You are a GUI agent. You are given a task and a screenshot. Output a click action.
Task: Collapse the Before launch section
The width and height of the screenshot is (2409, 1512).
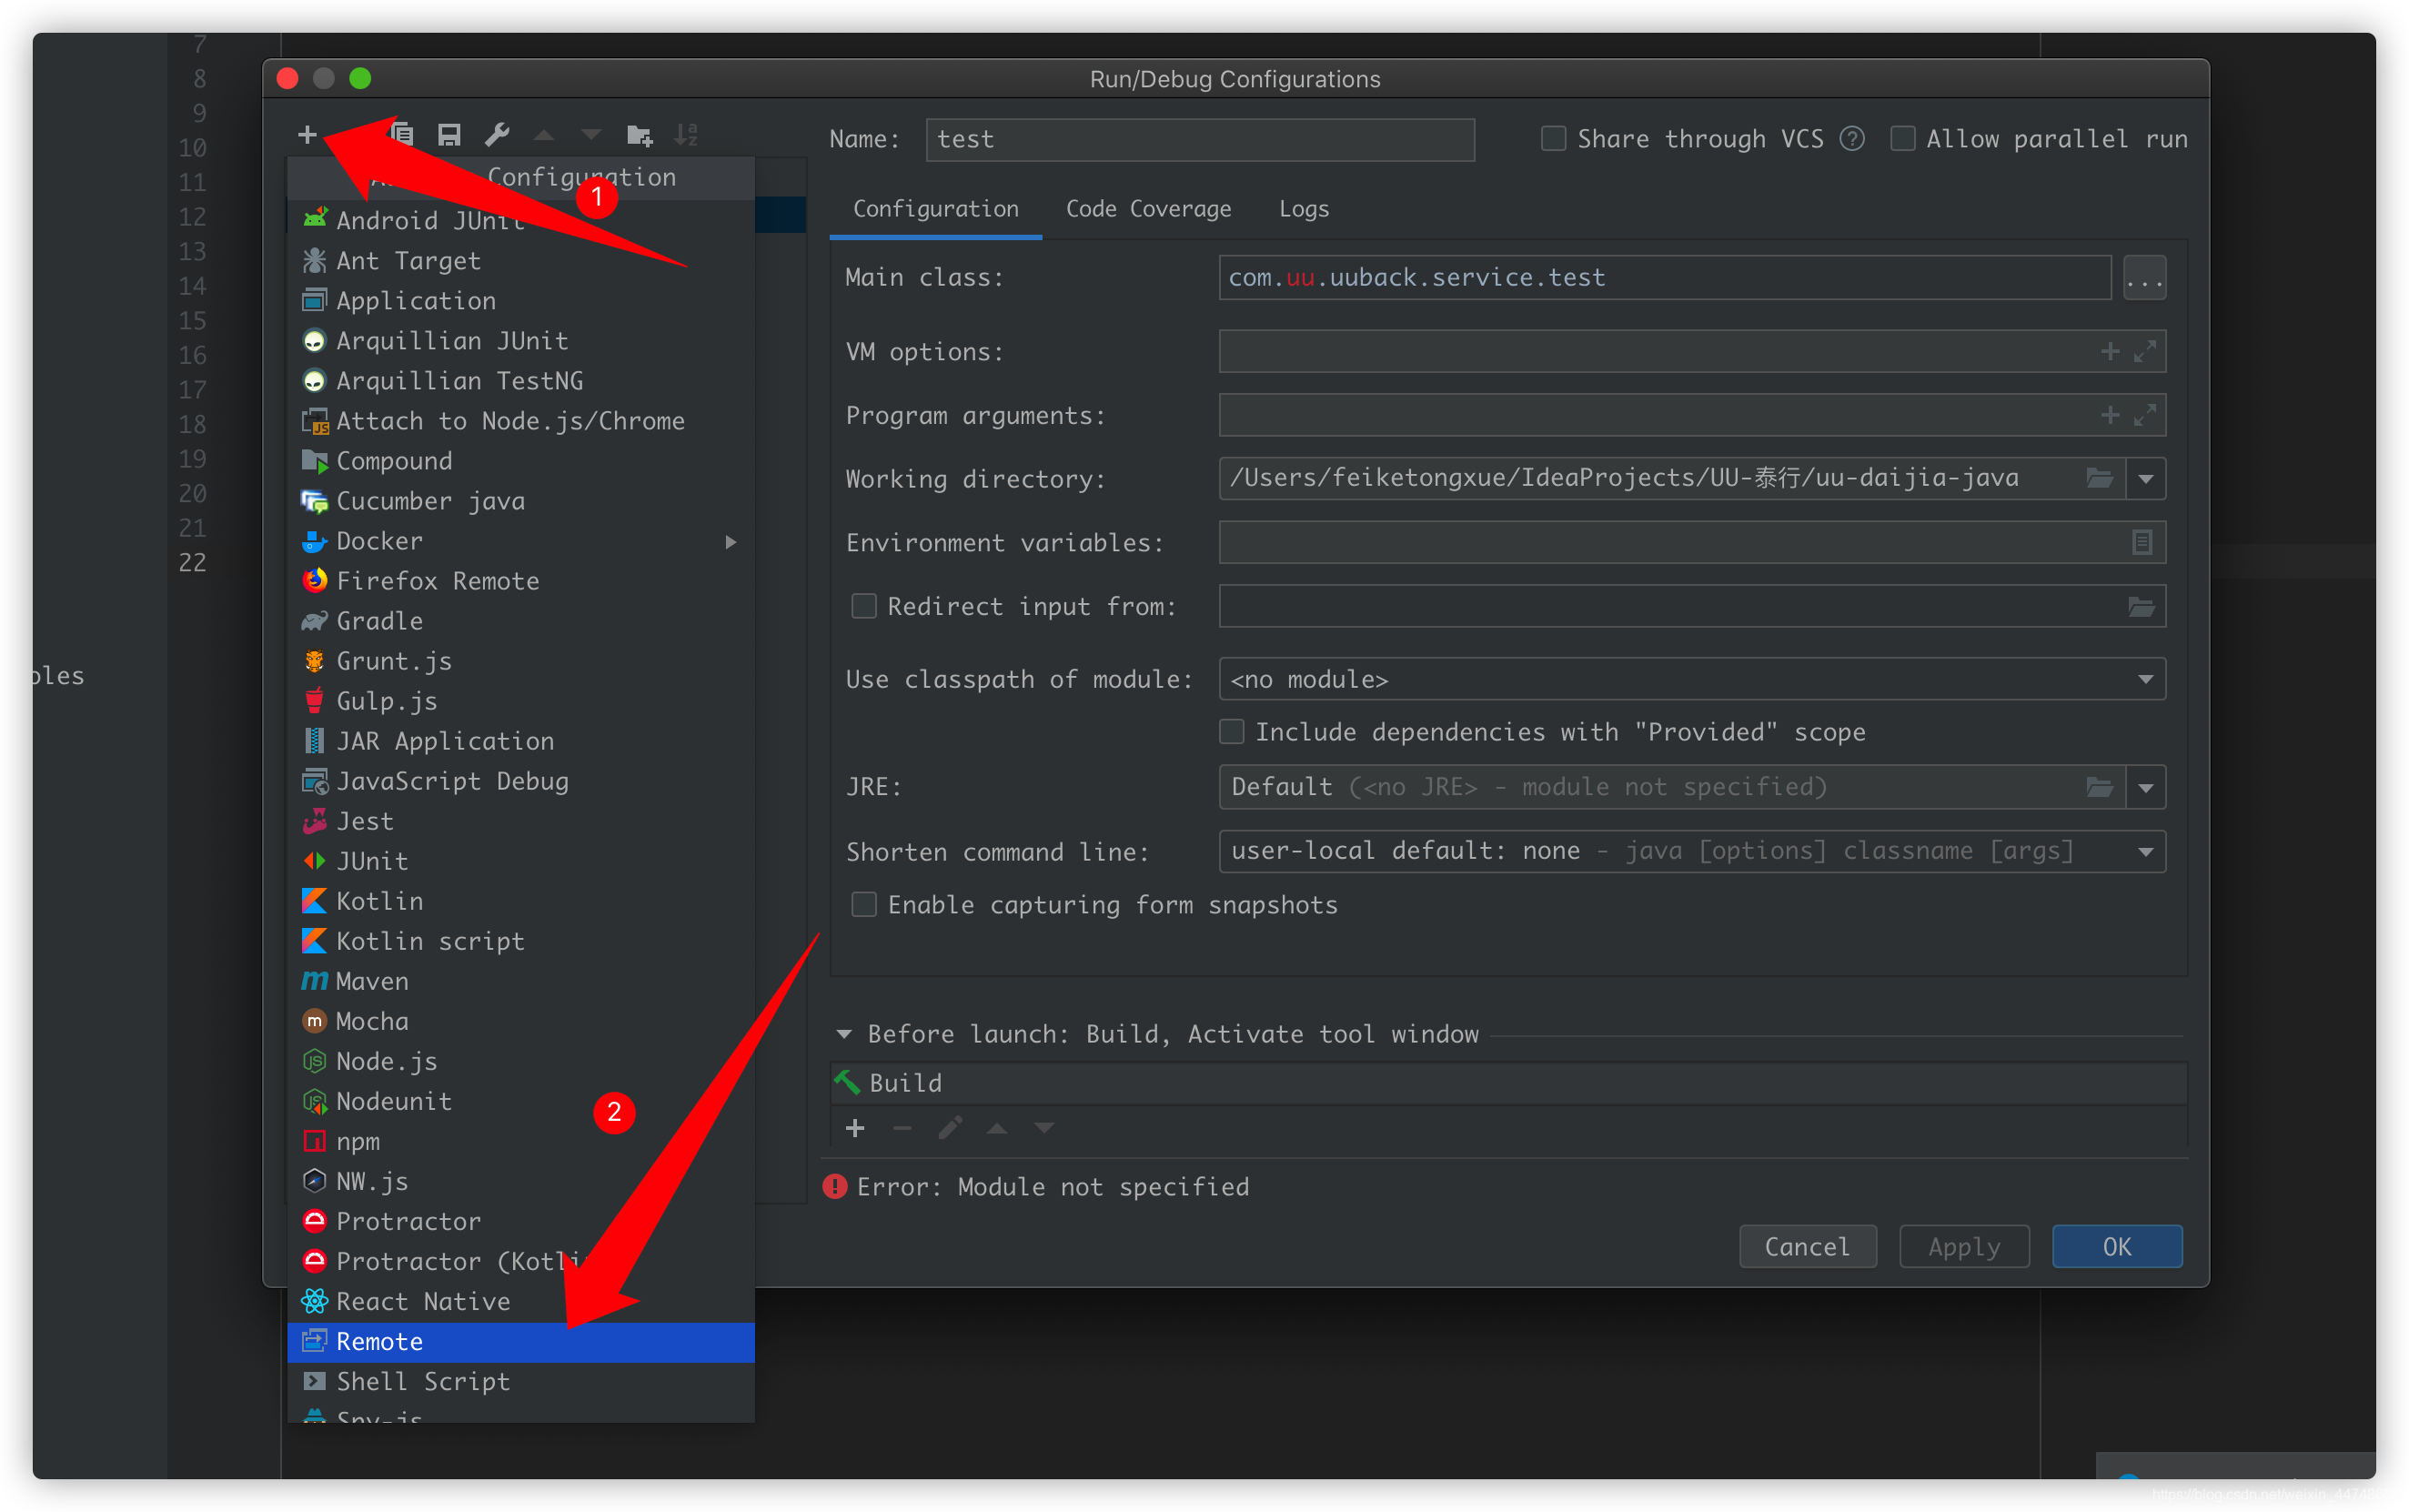[844, 1034]
